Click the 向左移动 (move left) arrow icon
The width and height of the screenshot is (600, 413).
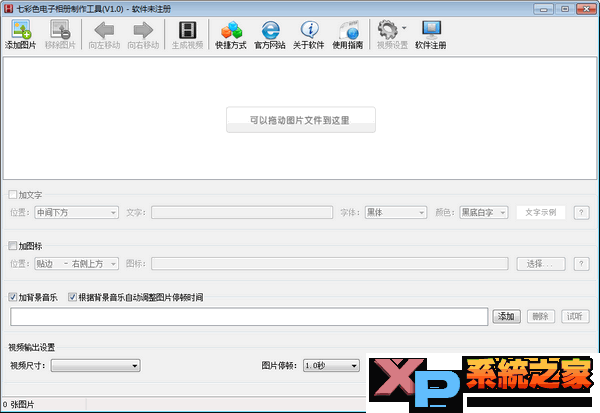coord(104,30)
